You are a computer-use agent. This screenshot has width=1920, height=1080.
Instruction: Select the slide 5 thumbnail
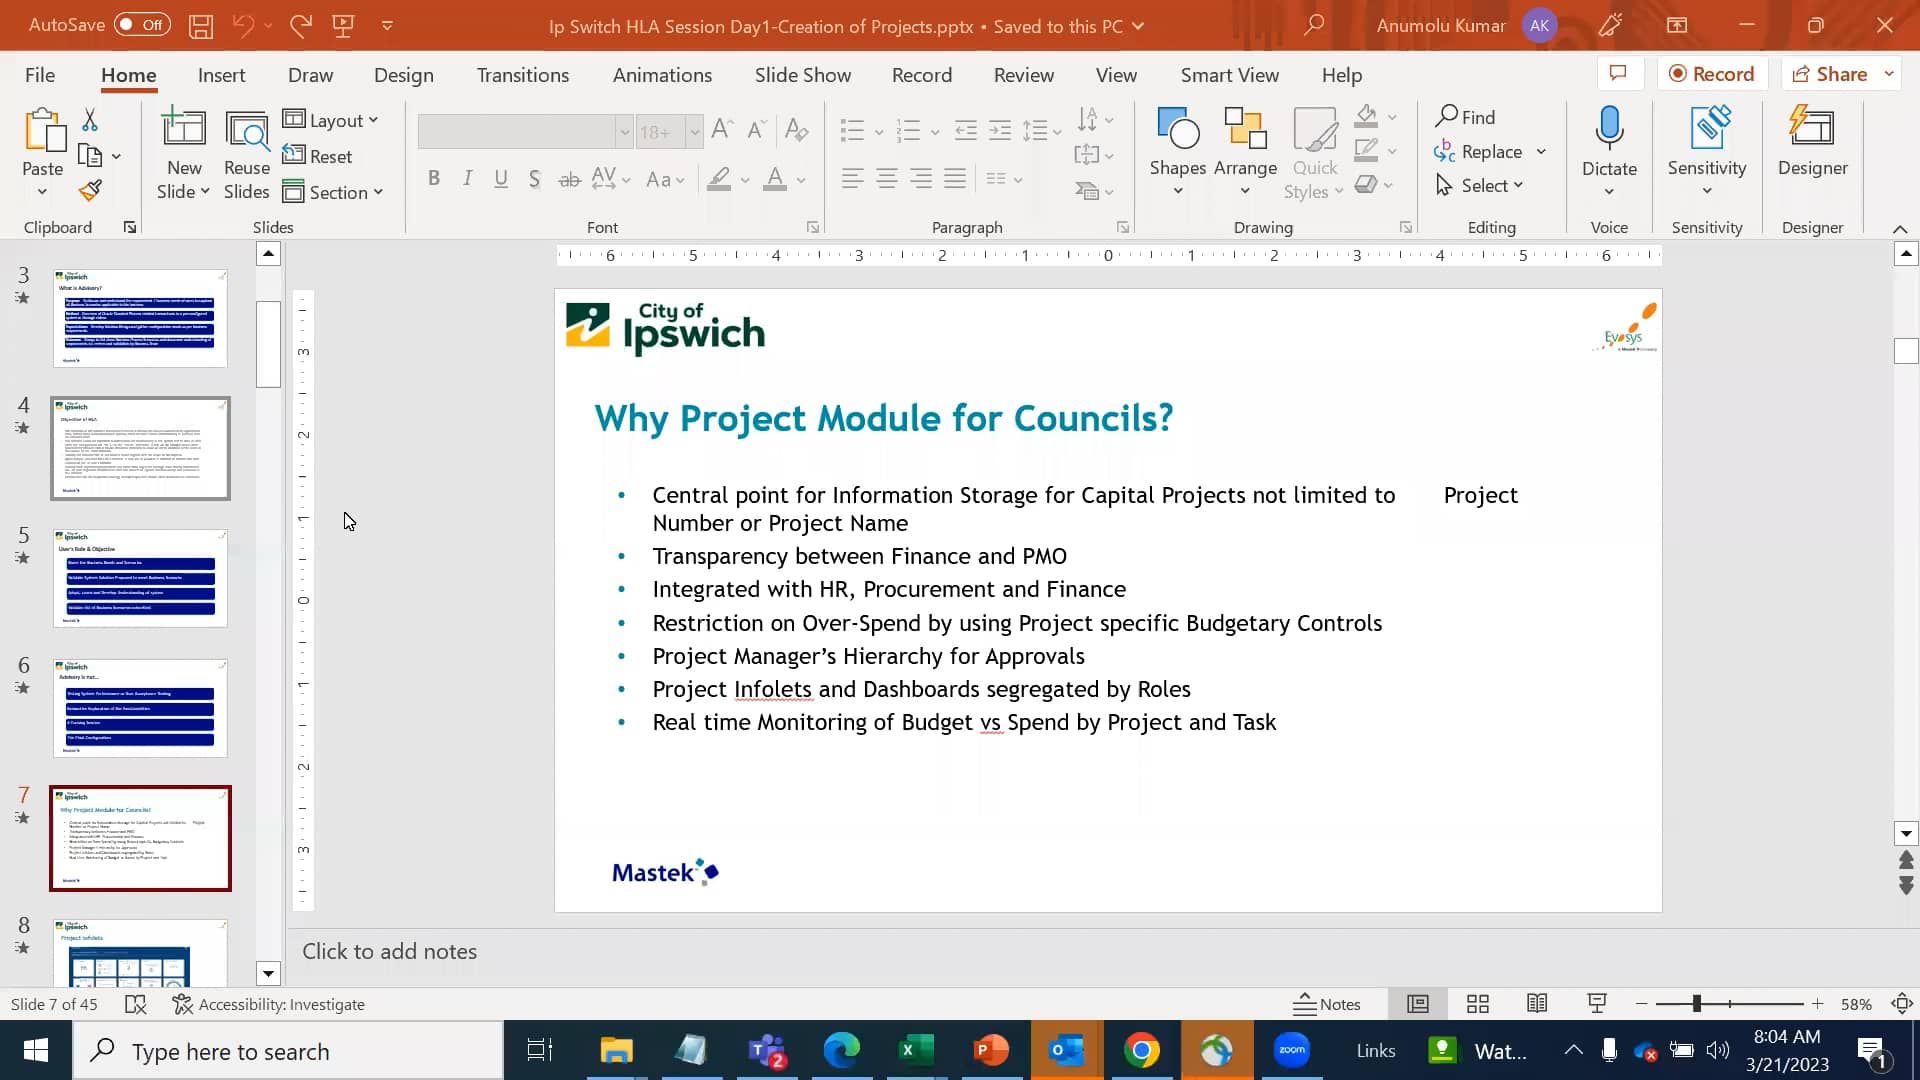tap(140, 578)
